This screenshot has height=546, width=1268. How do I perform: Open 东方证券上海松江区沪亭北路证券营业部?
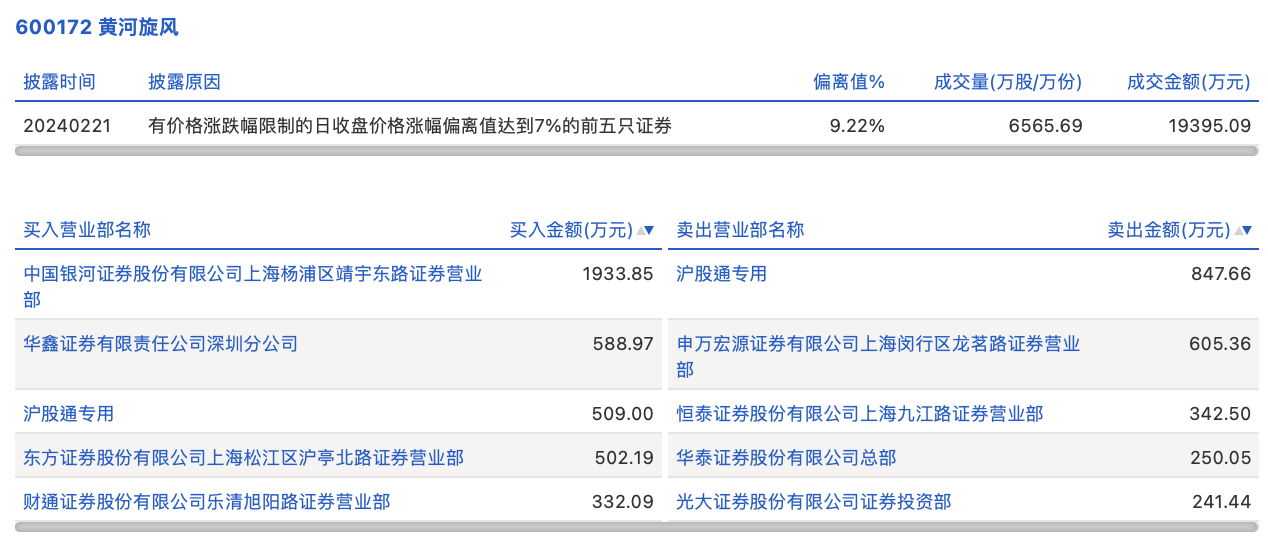point(244,458)
